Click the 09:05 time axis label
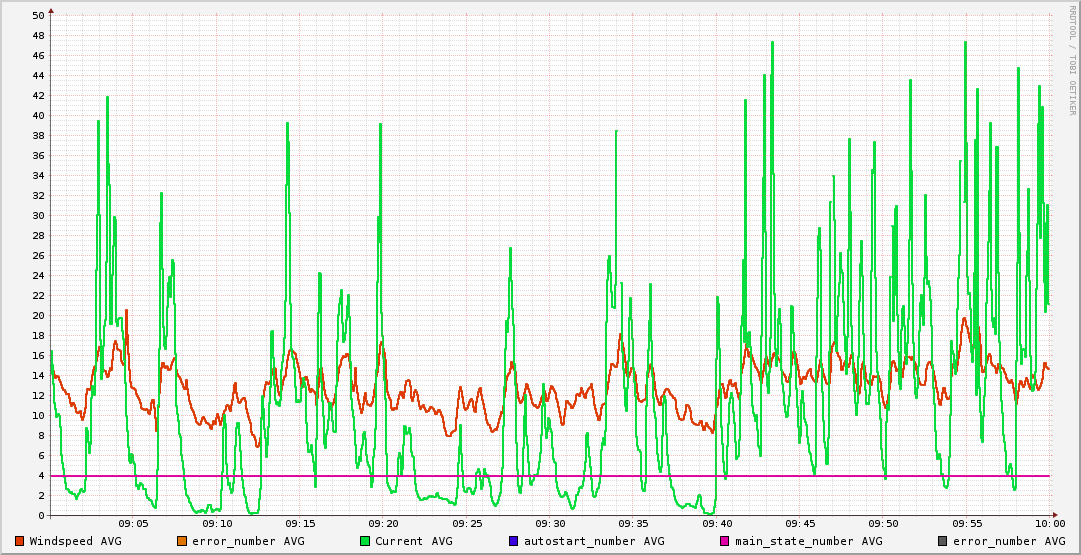Viewport: 1081px width, 555px height. pos(134,523)
